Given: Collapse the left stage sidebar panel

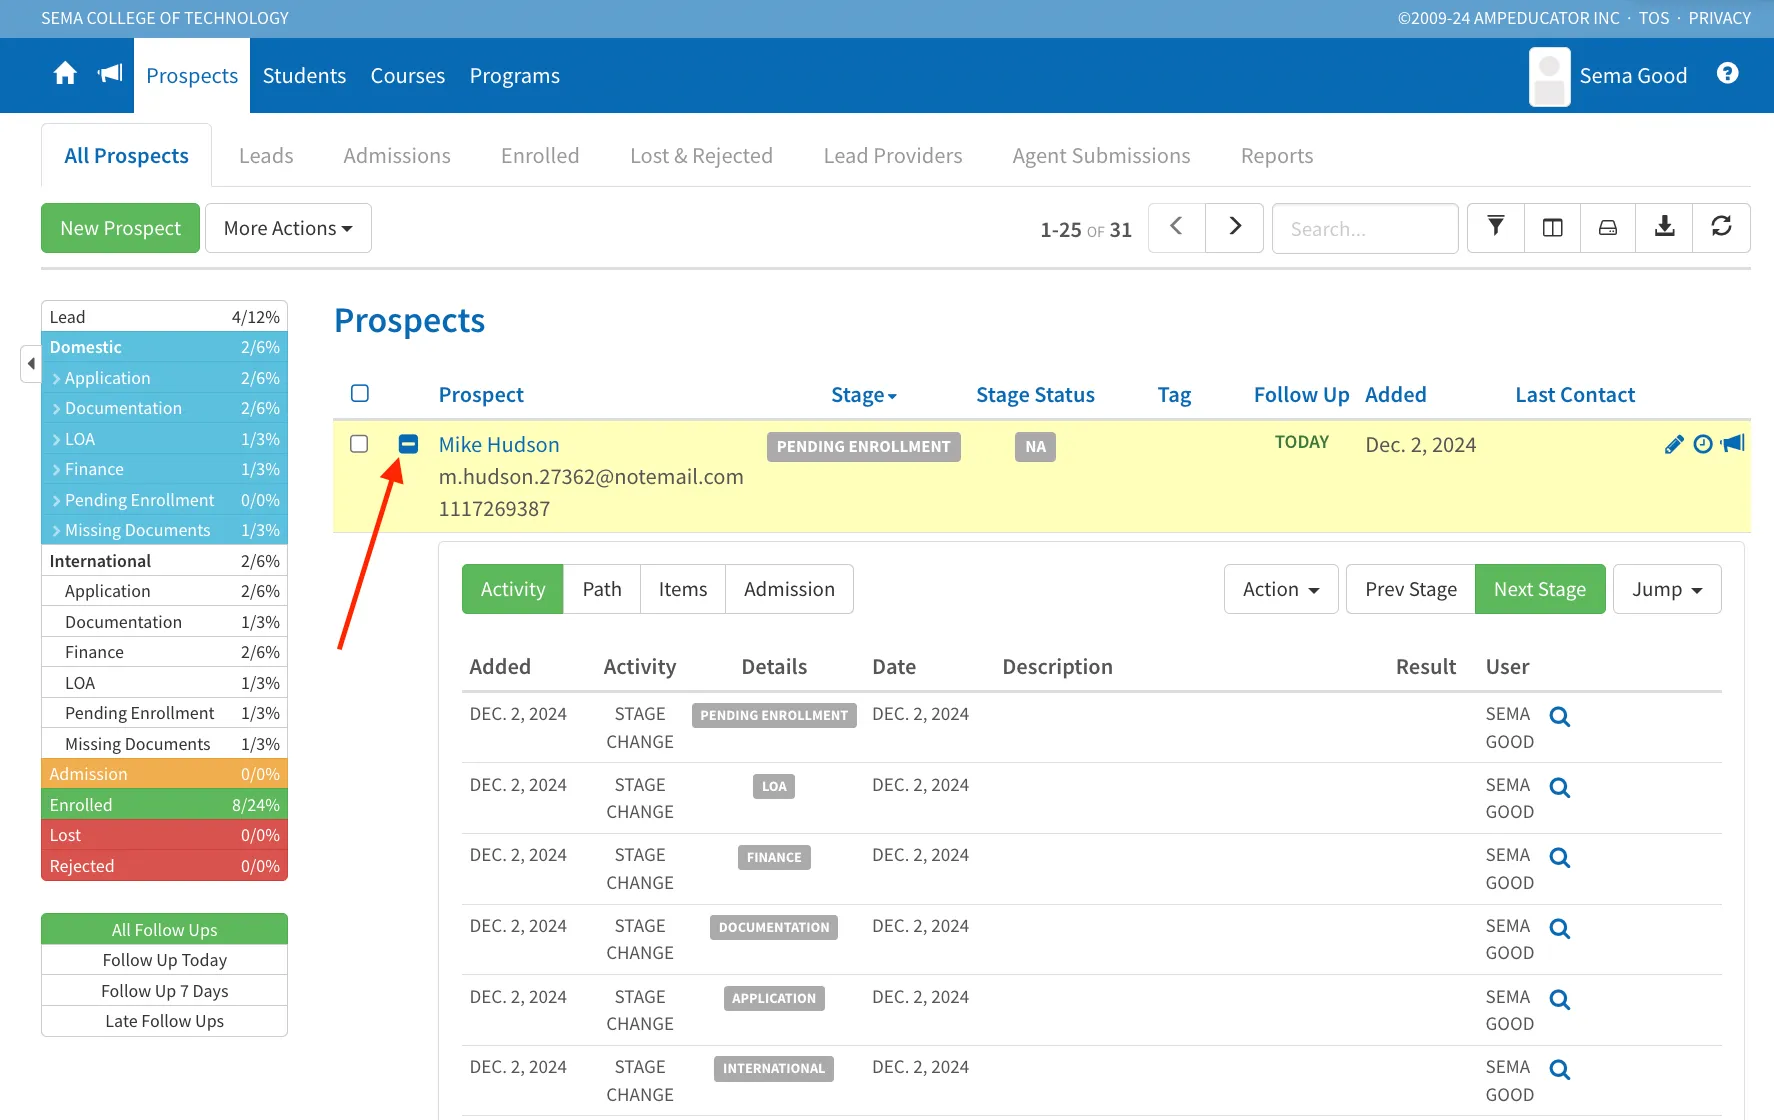Looking at the screenshot, I should coord(31,363).
